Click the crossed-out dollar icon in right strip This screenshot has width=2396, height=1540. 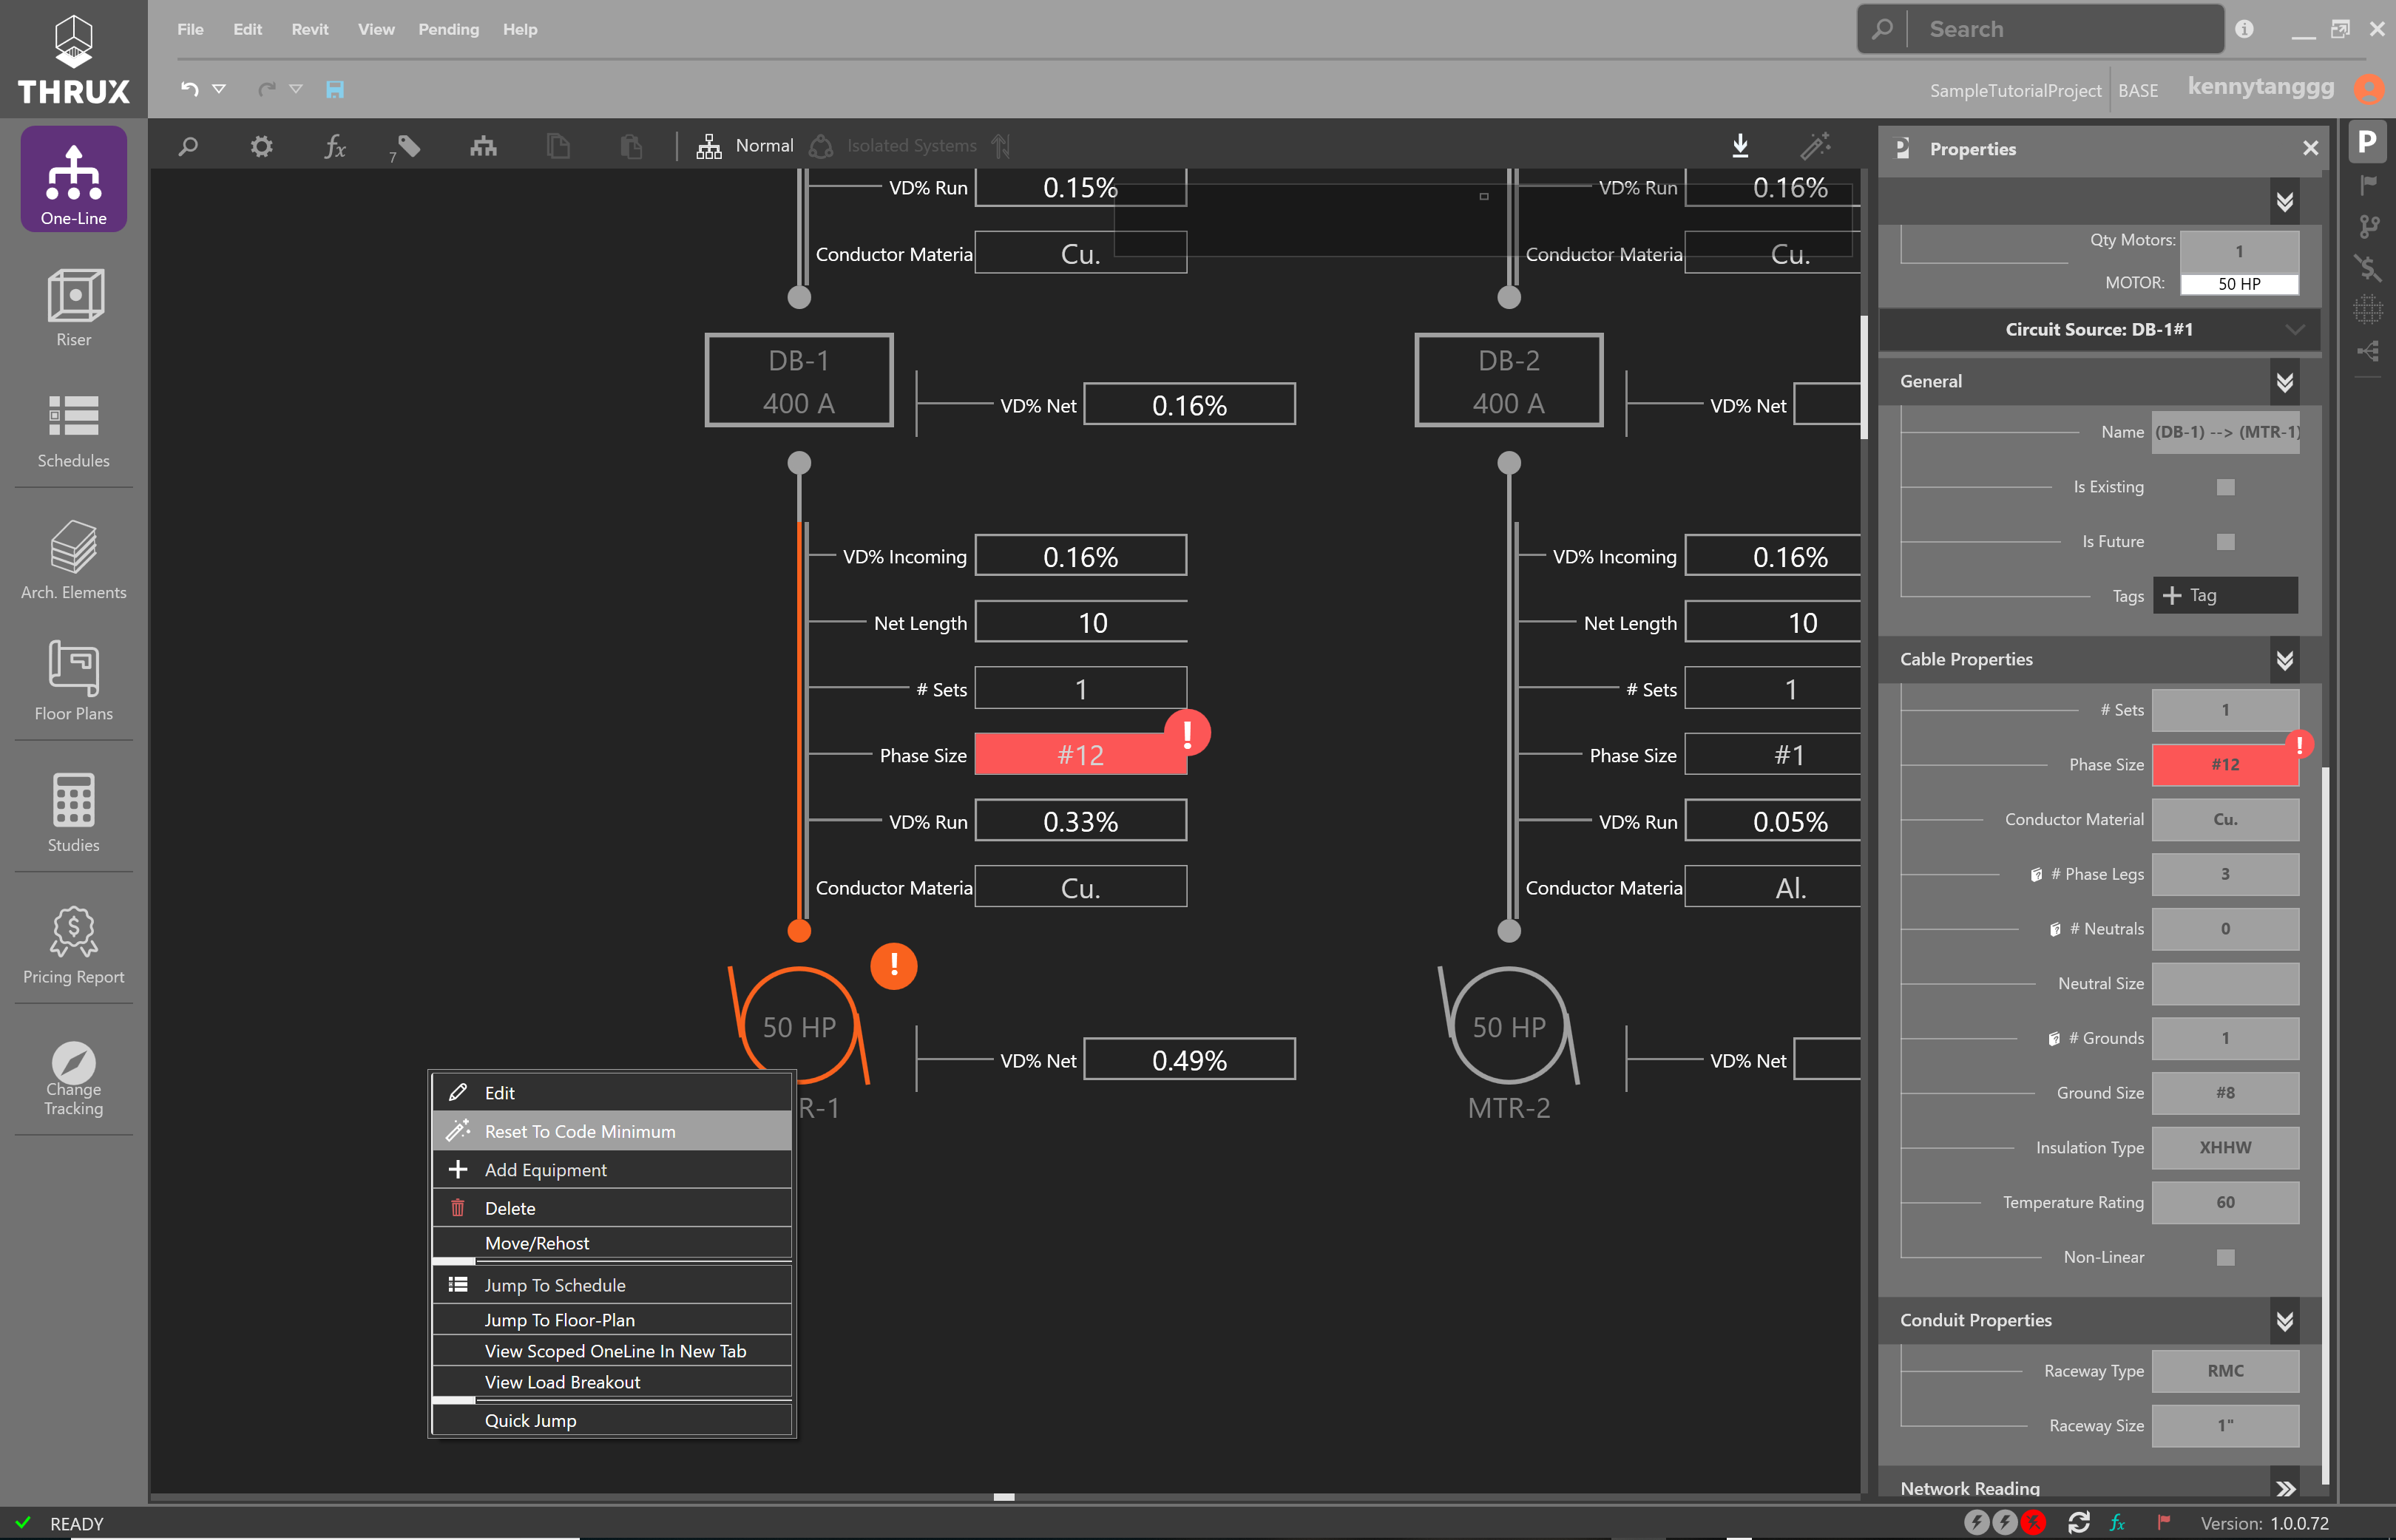(x=2368, y=268)
